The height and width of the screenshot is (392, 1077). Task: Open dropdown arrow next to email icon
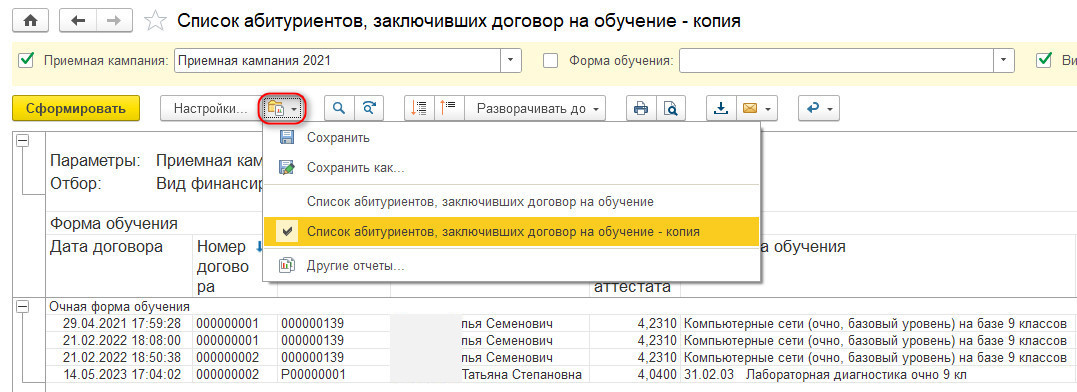(769, 108)
